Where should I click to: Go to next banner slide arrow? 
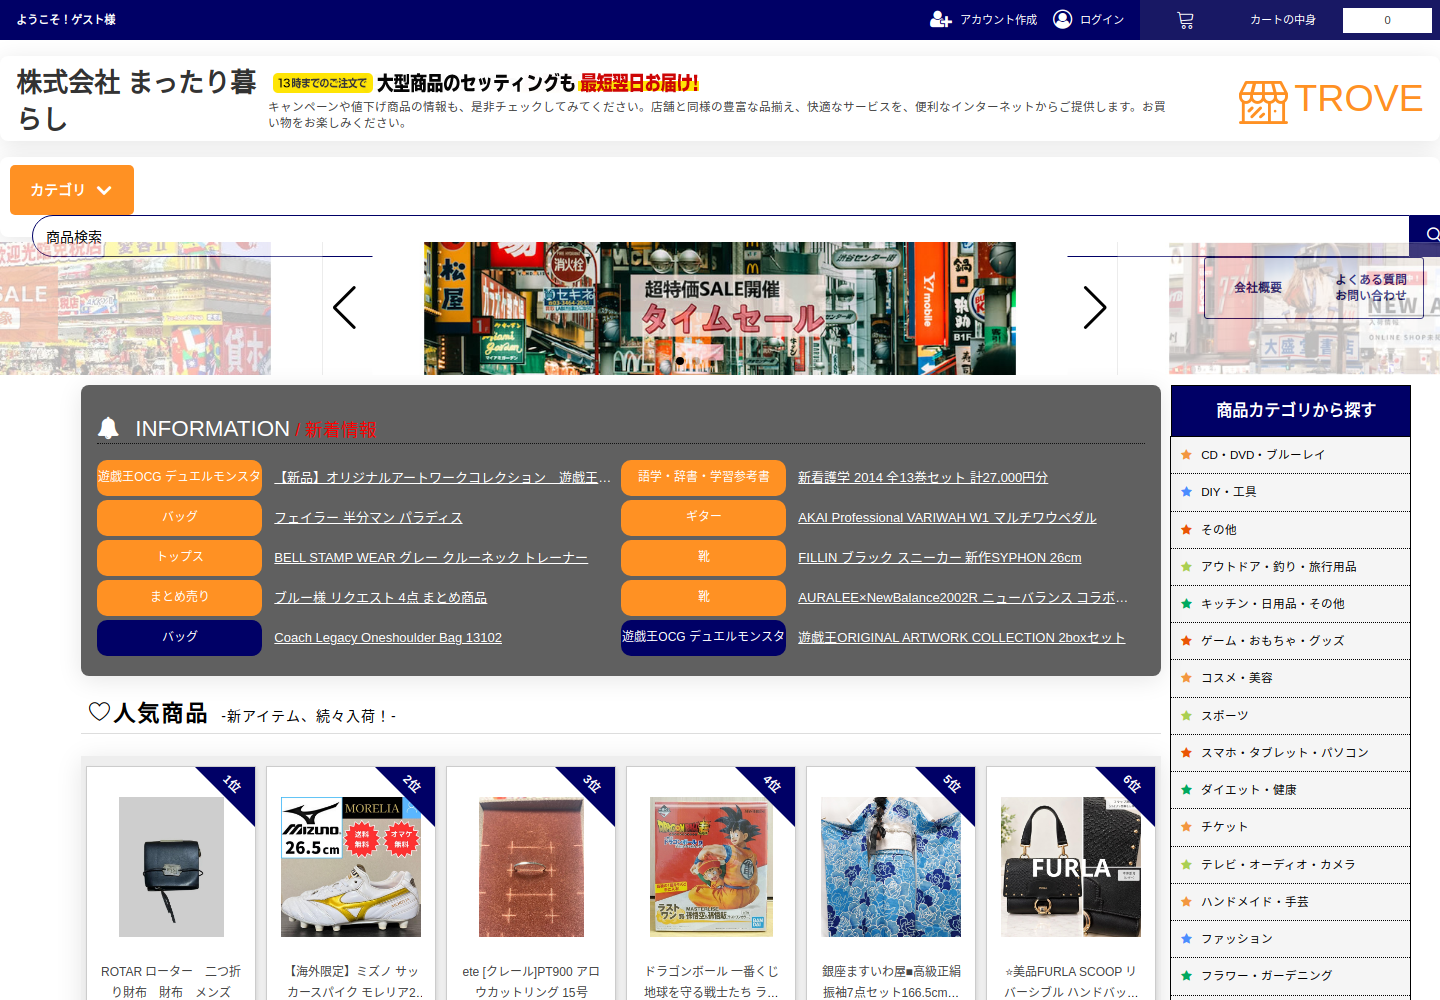(x=1095, y=308)
